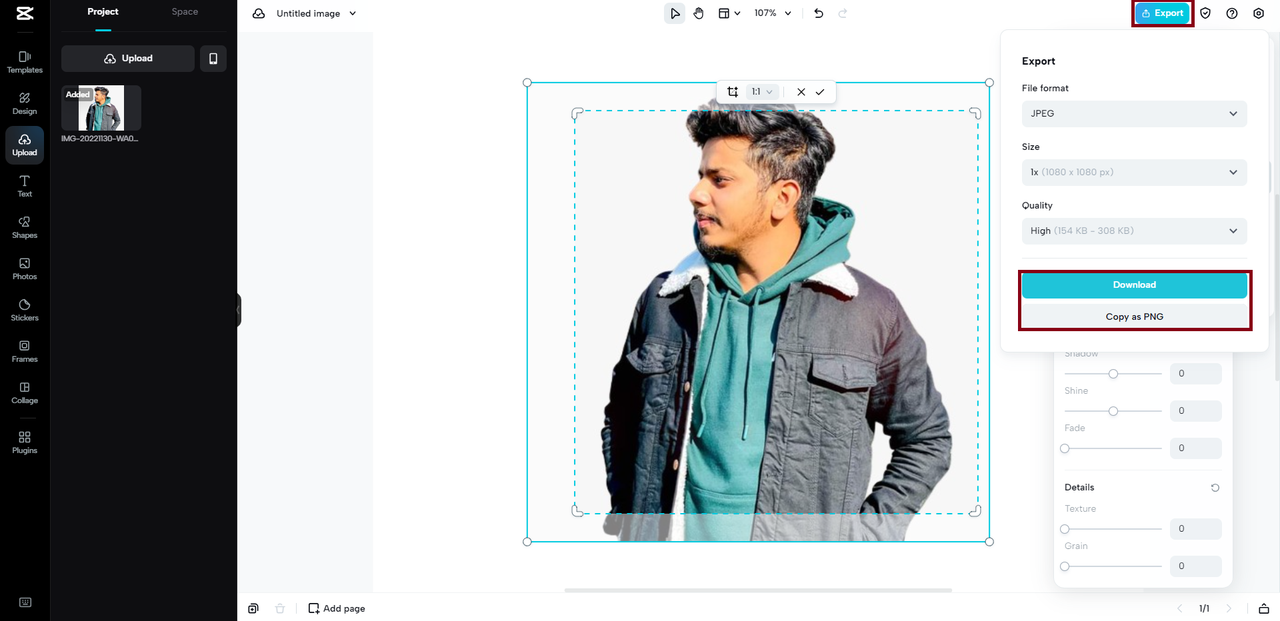
Task: Click the Download button
Action: (x=1134, y=285)
